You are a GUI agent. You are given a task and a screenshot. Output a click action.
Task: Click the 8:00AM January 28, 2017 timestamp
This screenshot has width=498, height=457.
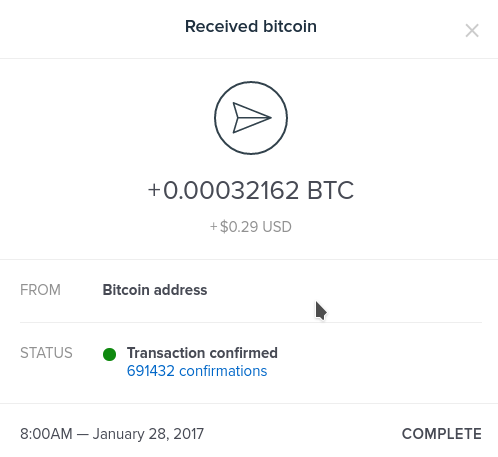pyautogui.click(x=112, y=434)
